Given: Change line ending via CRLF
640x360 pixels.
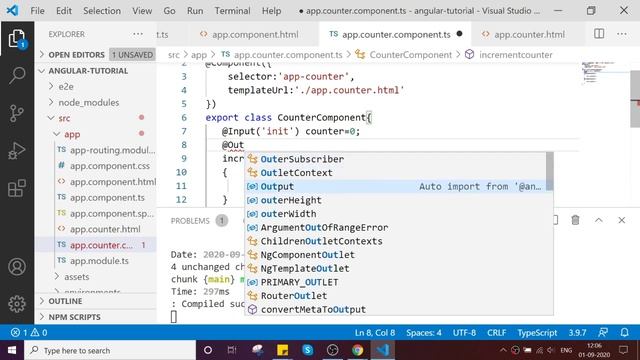Looking at the screenshot, I should (x=496, y=333).
